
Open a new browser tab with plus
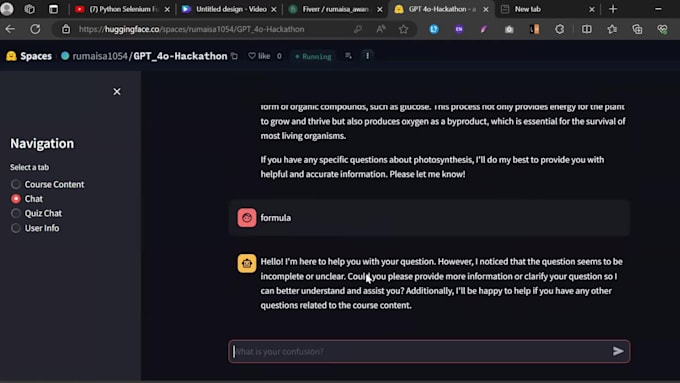click(613, 9)
